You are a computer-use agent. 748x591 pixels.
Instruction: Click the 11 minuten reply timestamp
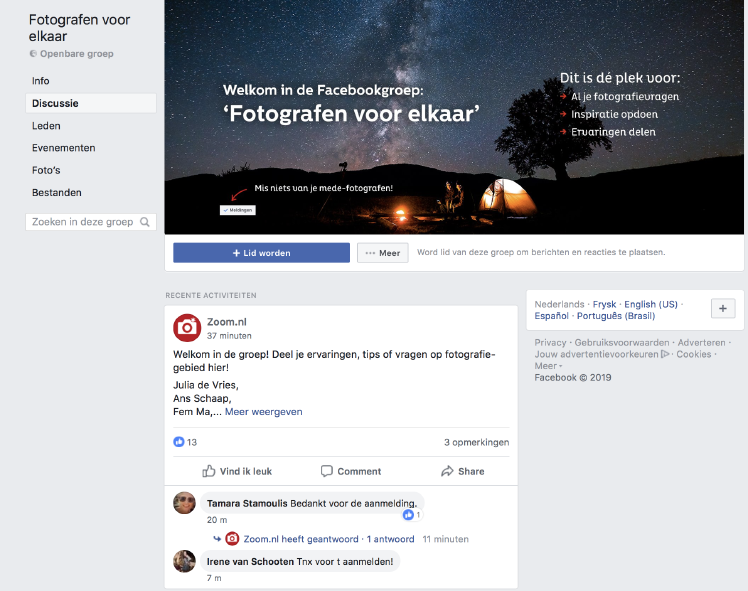coord(446,539)
